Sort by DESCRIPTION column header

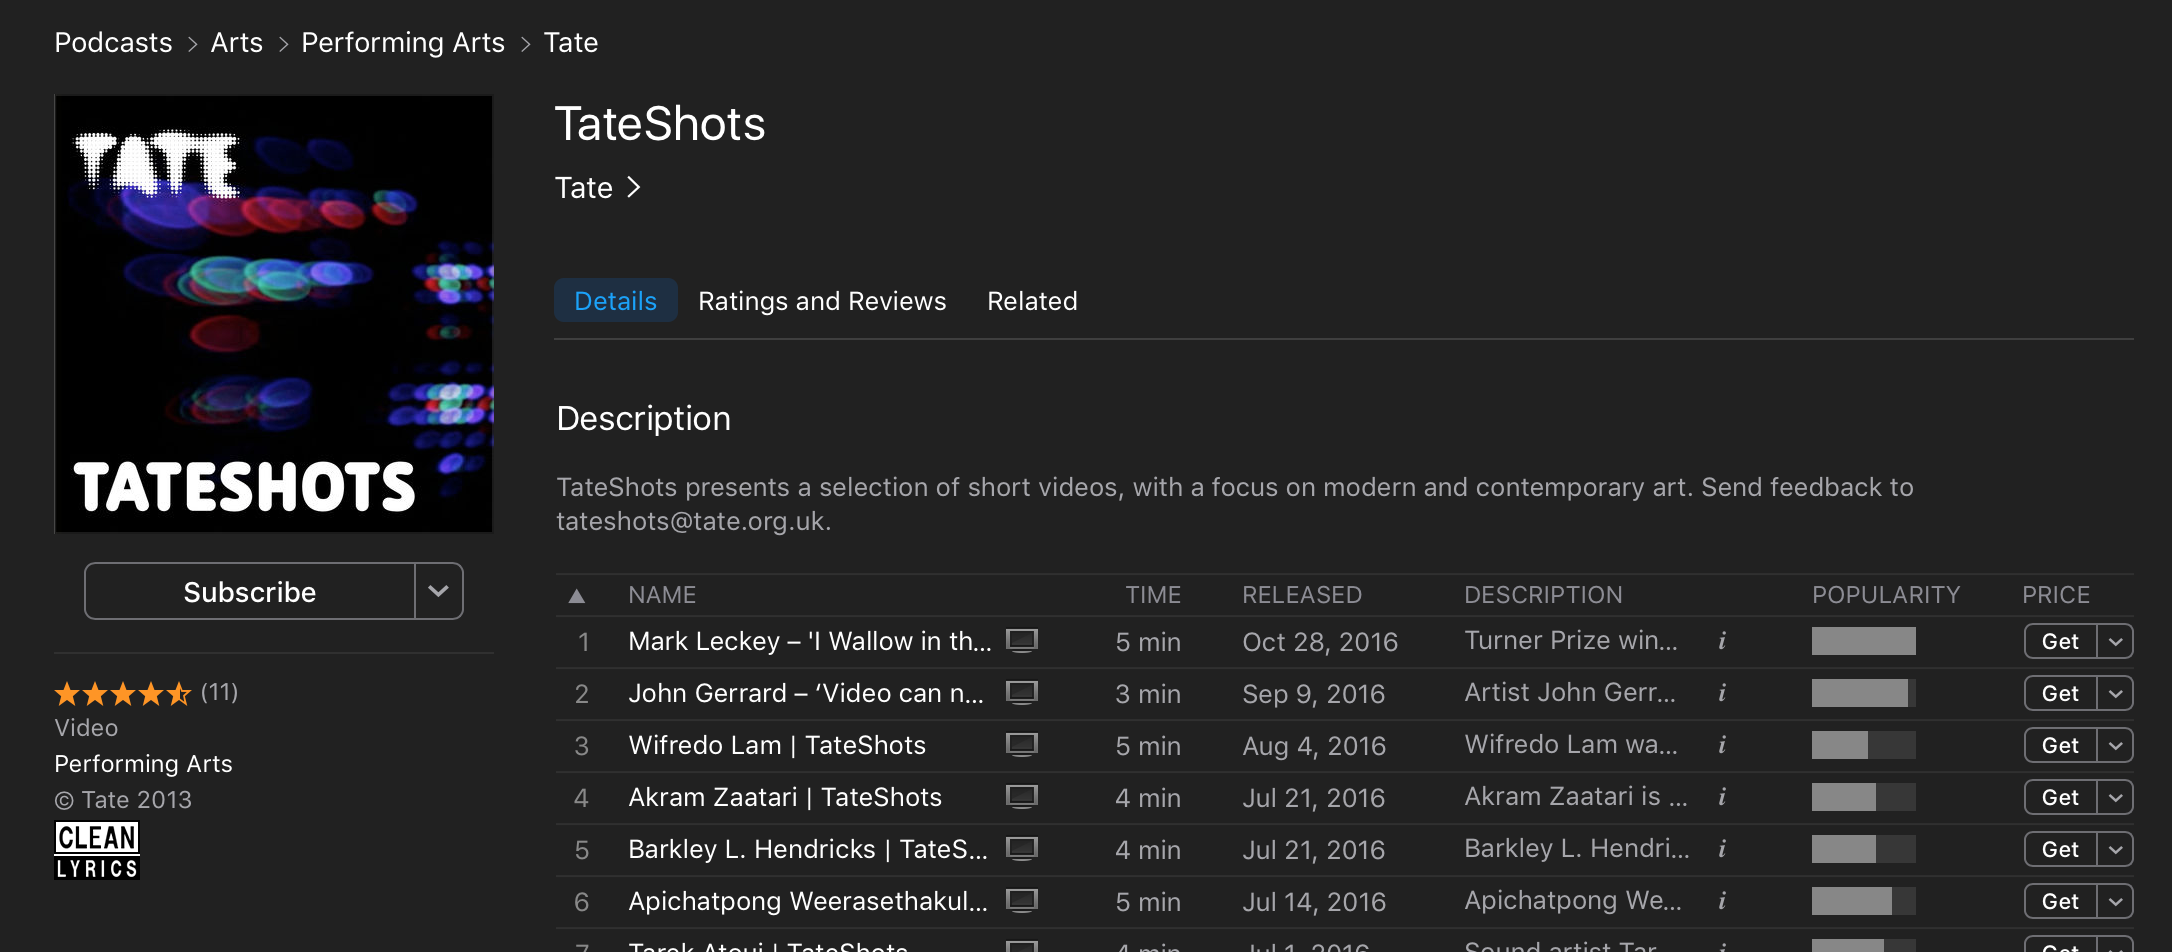pos(1543,595)
